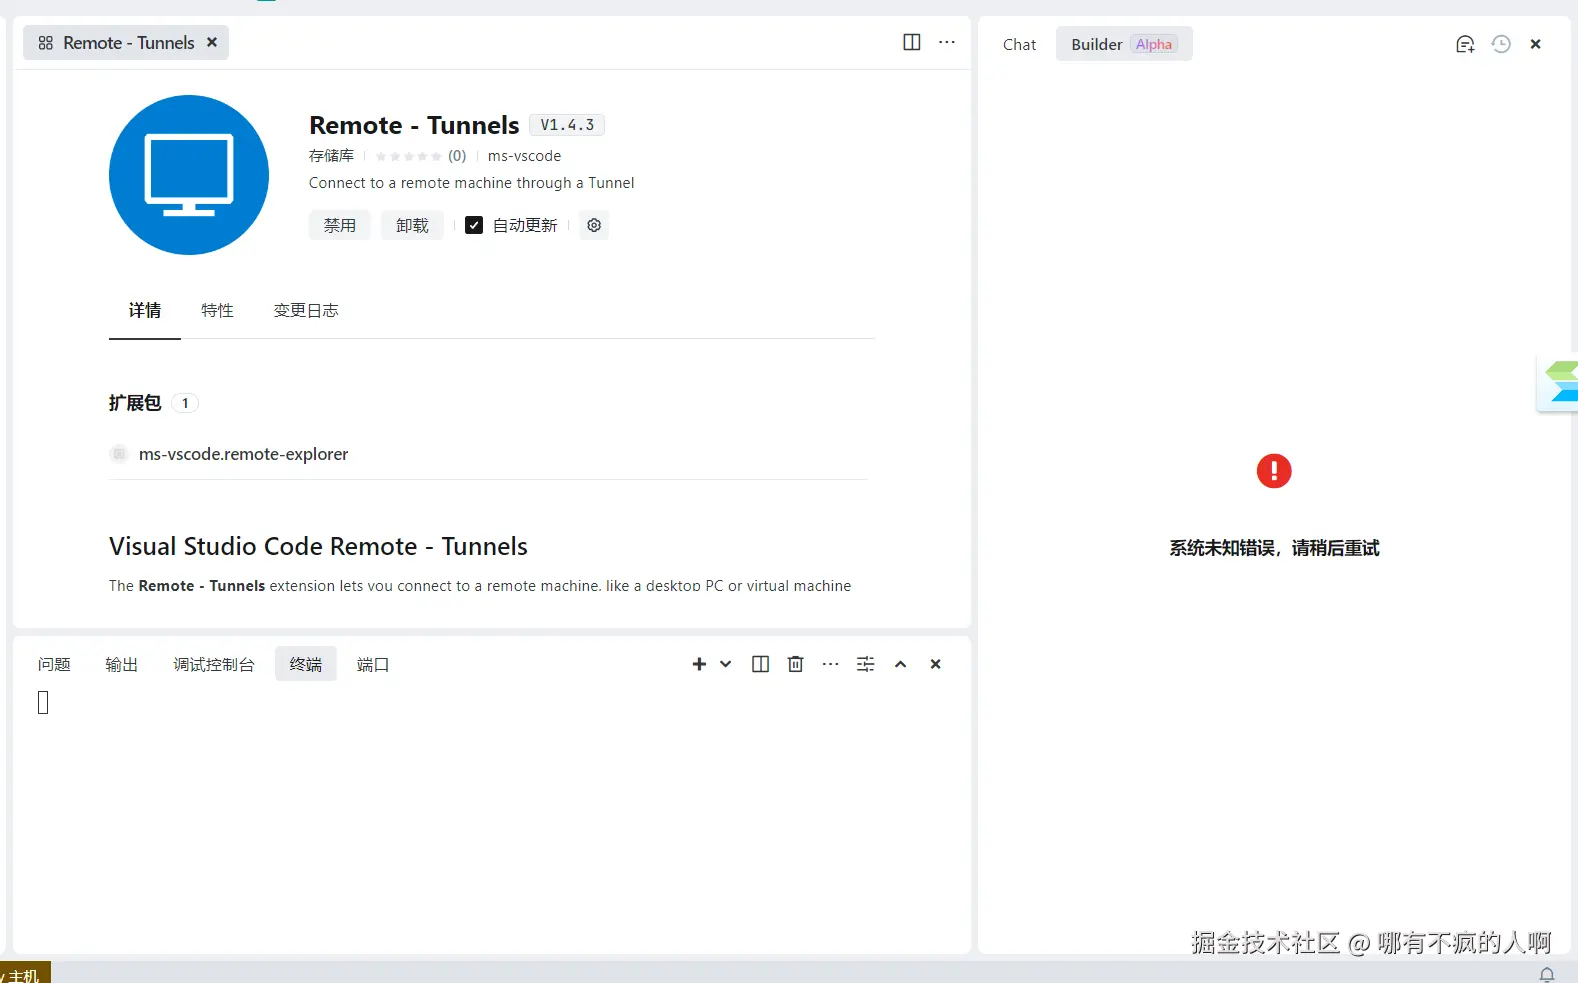Open chat history clock icon
The height and width of the screenshot is (983, 1578).
(x=1500, y=44)
